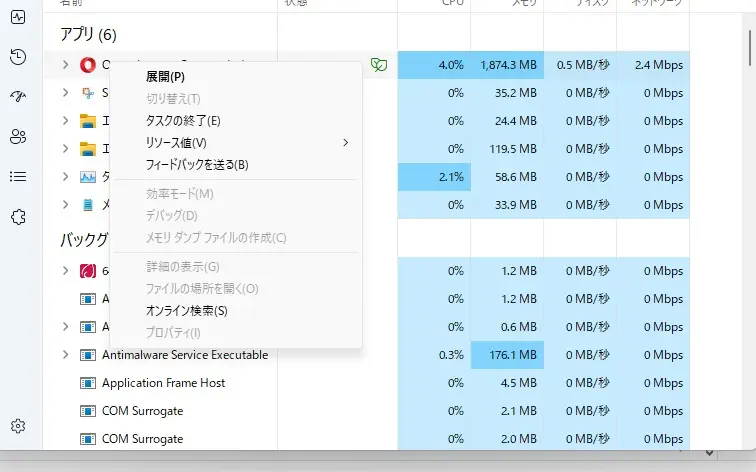This screenshot has width=756, height=472.
Task: Open the リソース値(V) submenu arrow
Action: click(346, 143)
